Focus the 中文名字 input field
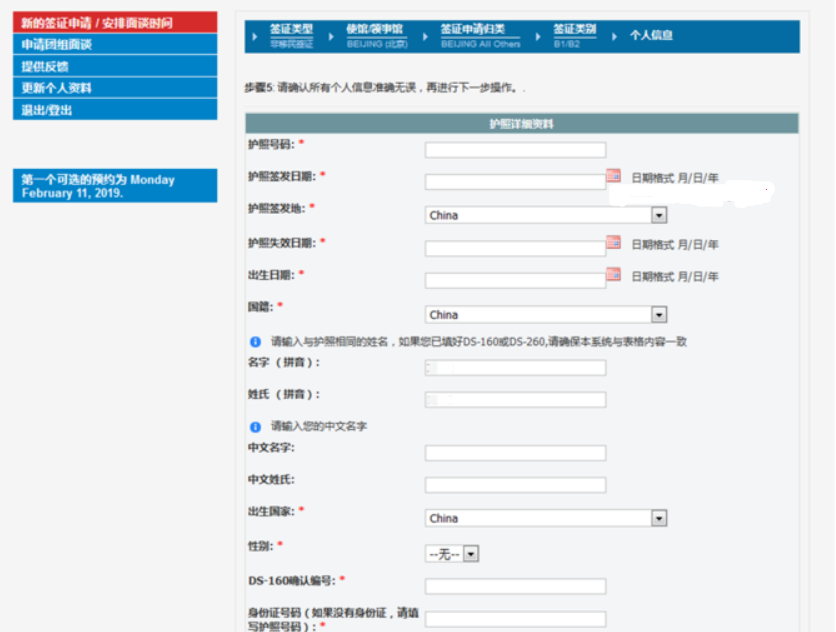836x632 pixels. coord(516,453)
